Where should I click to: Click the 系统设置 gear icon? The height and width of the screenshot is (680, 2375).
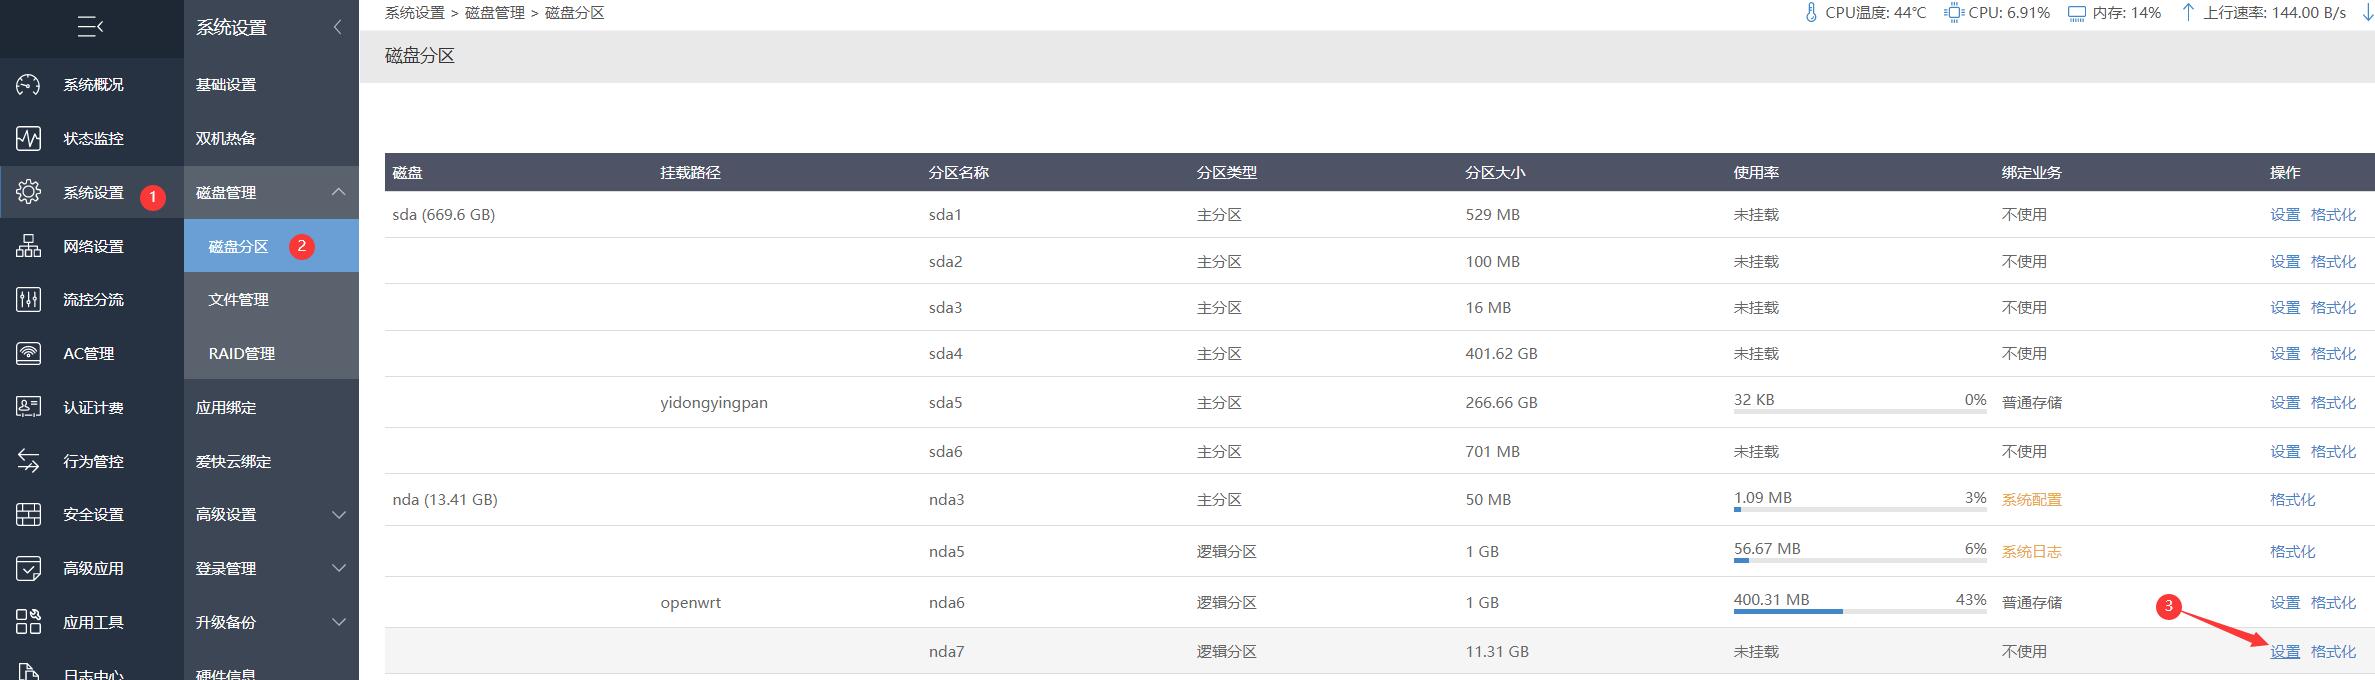[28, 192]
